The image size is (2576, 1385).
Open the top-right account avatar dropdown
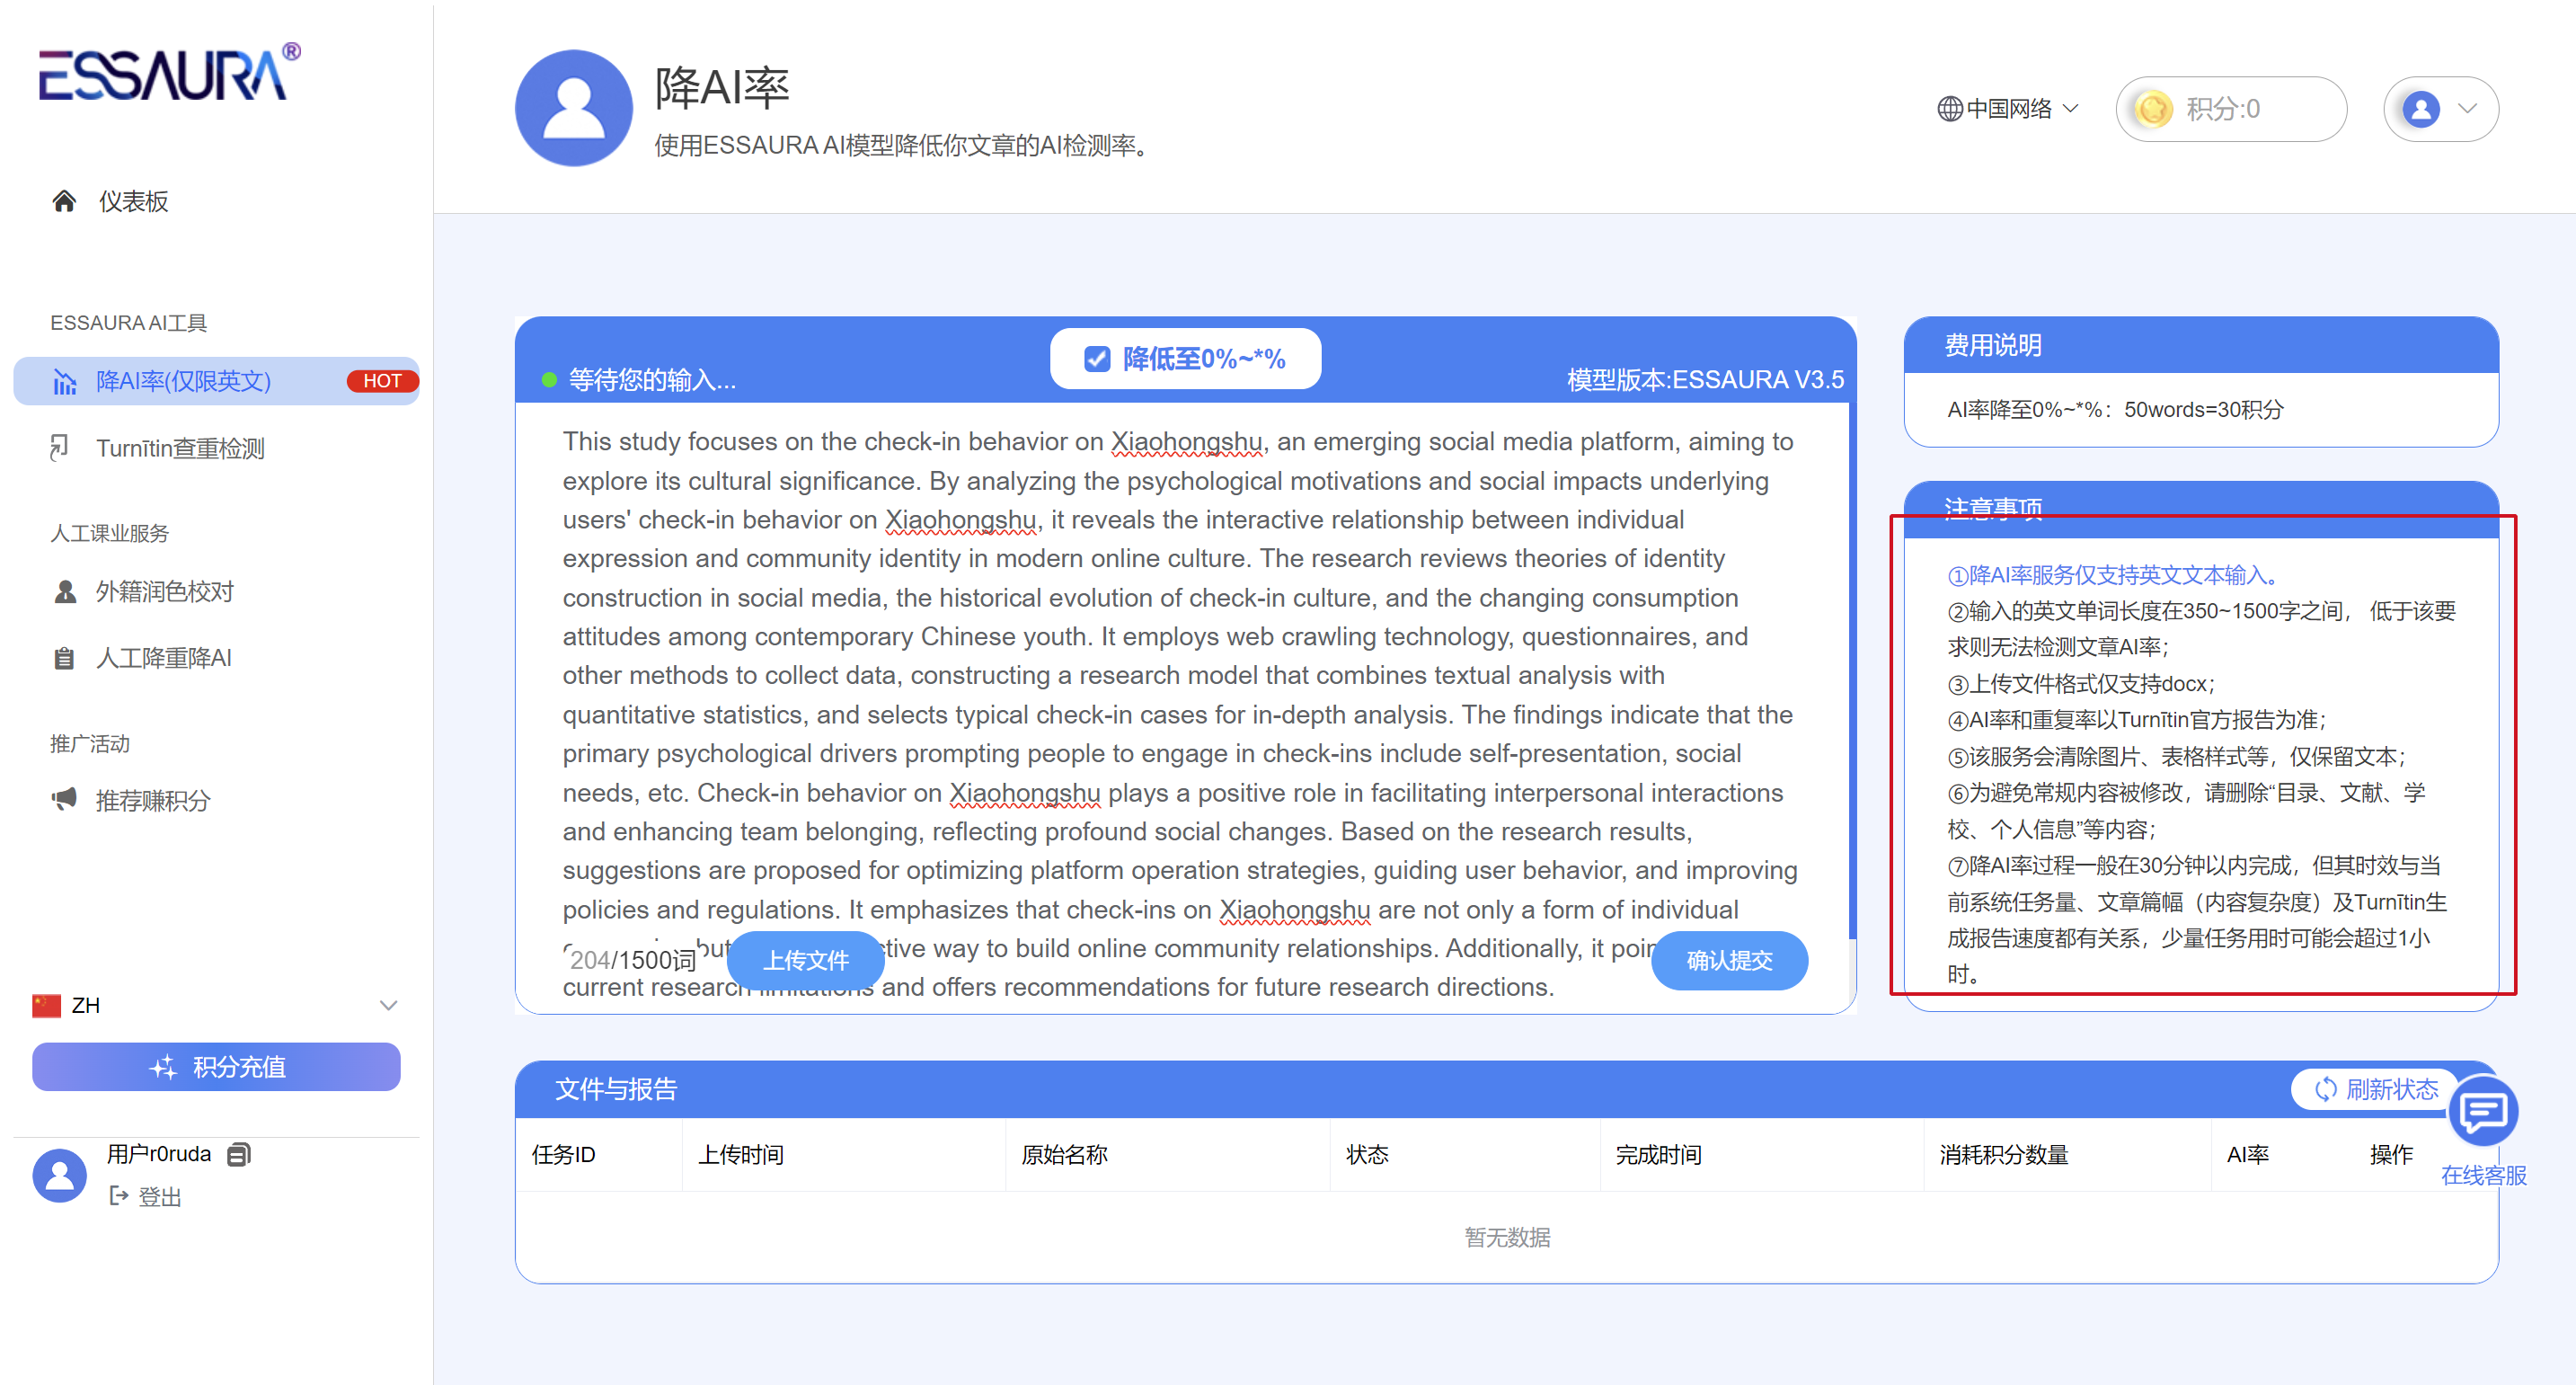(2440, 109)
